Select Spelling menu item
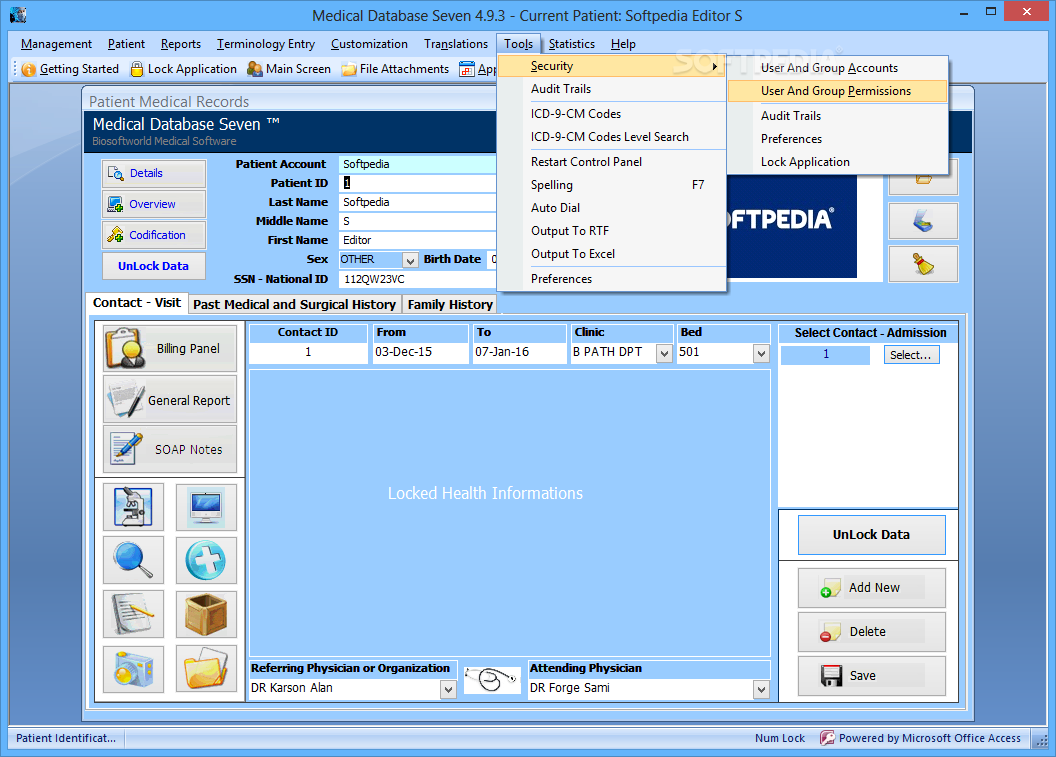Image resolution: width=1056 pixels, height=757 pixels. pyautogui.click(x=612, y=185)
